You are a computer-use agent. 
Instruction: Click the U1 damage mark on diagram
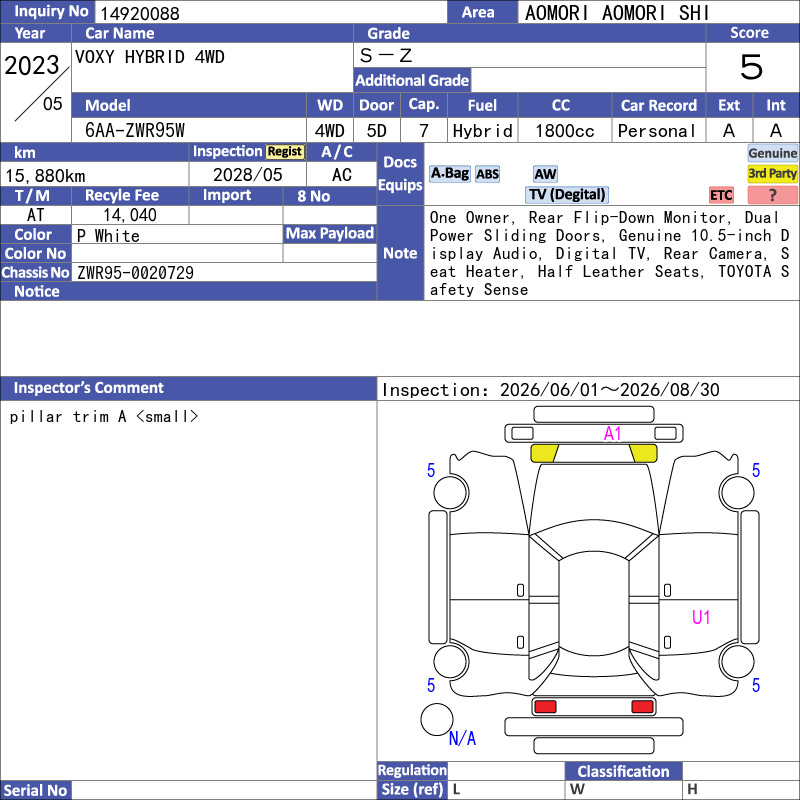701,617
